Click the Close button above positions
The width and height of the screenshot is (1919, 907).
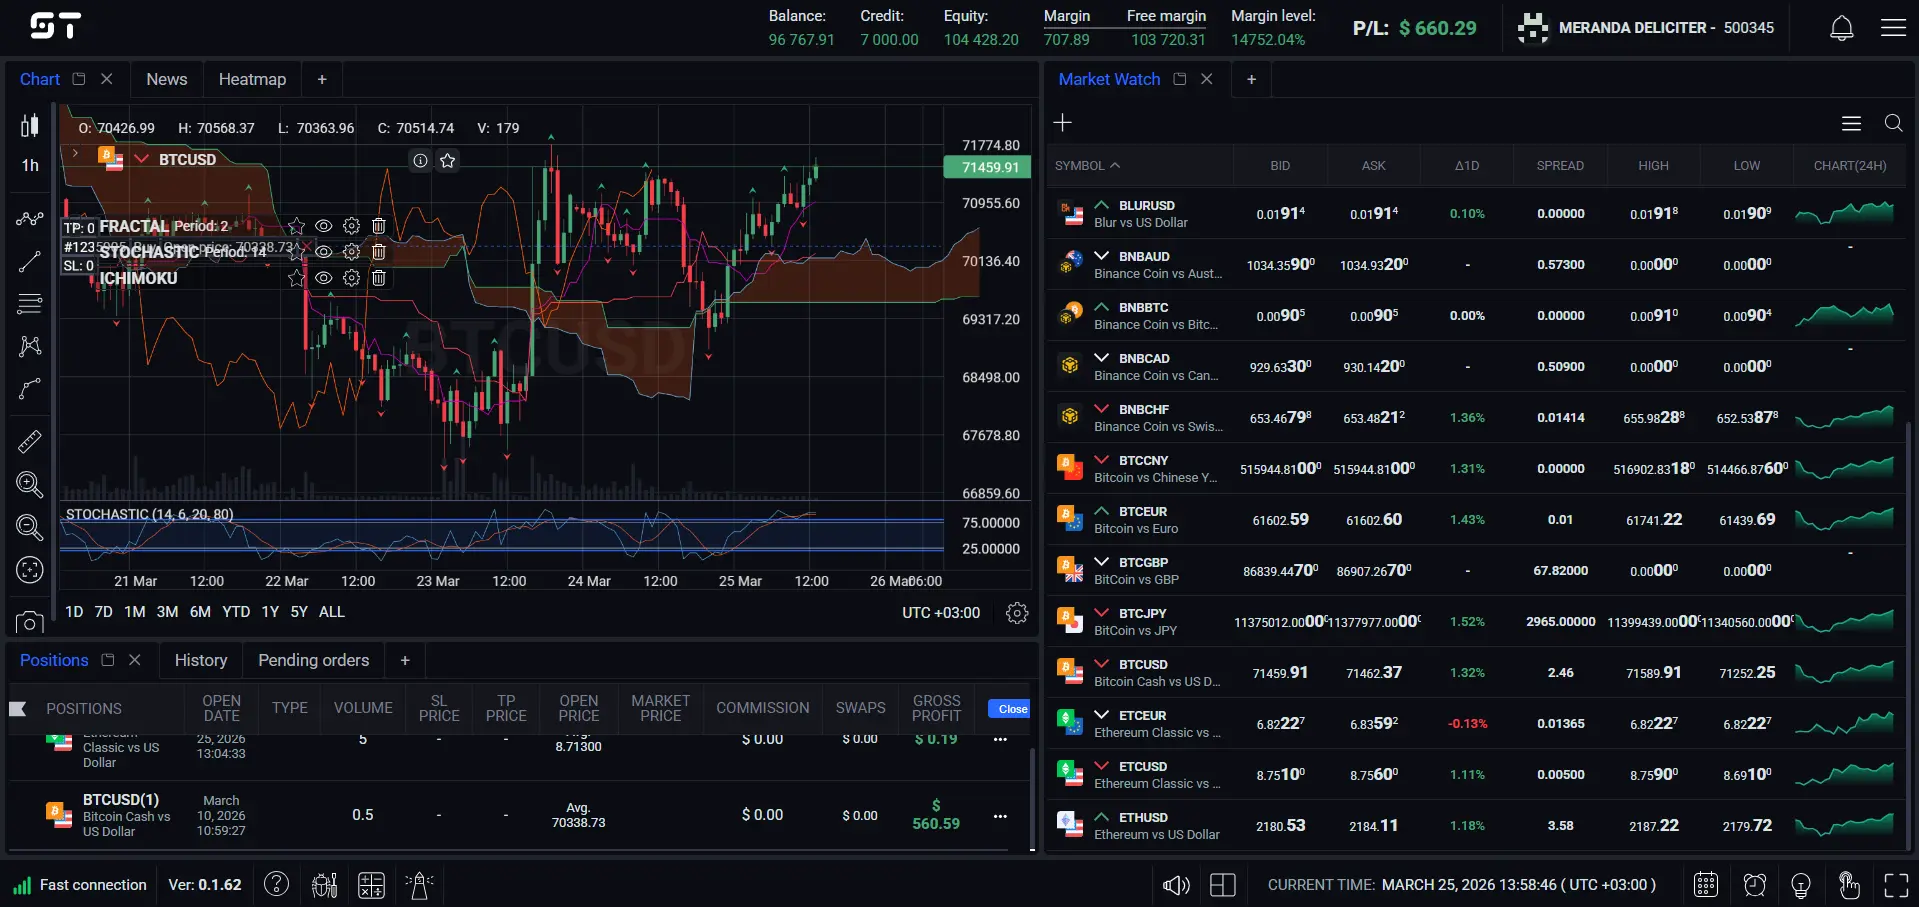[x=1009, y=708]
